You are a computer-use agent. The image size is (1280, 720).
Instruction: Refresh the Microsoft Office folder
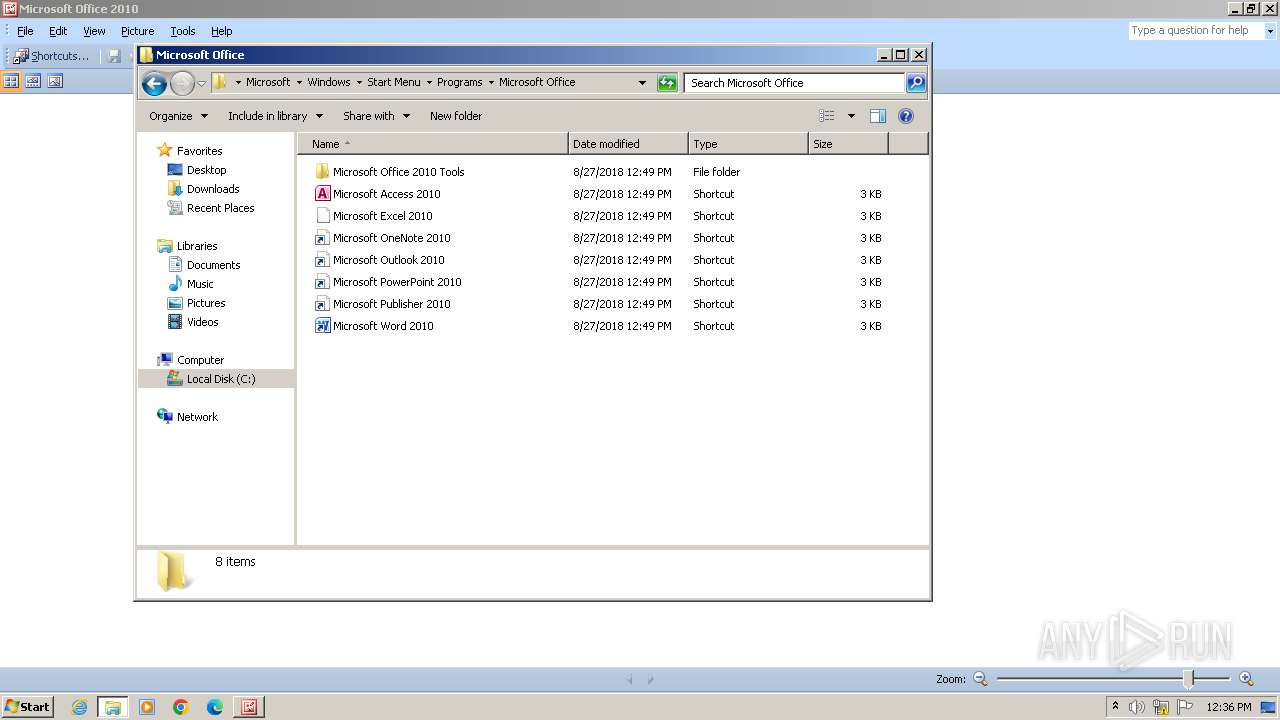tap(667, 83)
